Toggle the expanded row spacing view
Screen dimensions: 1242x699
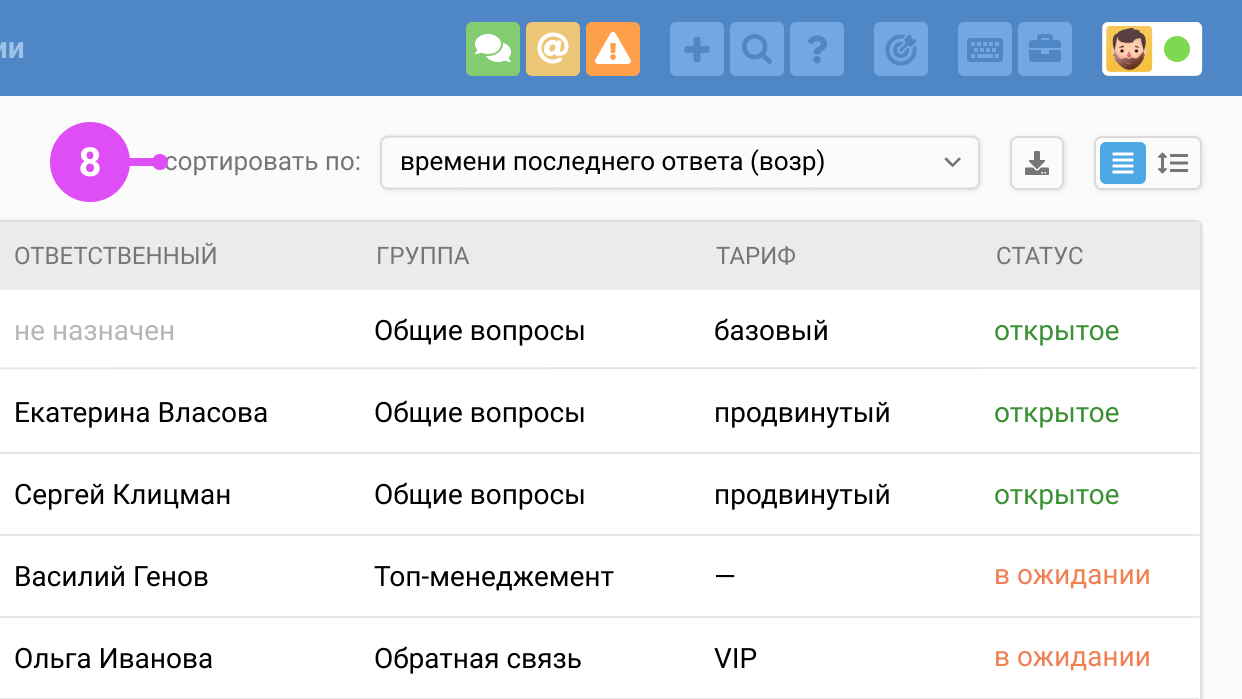(x=1174, y=162)
